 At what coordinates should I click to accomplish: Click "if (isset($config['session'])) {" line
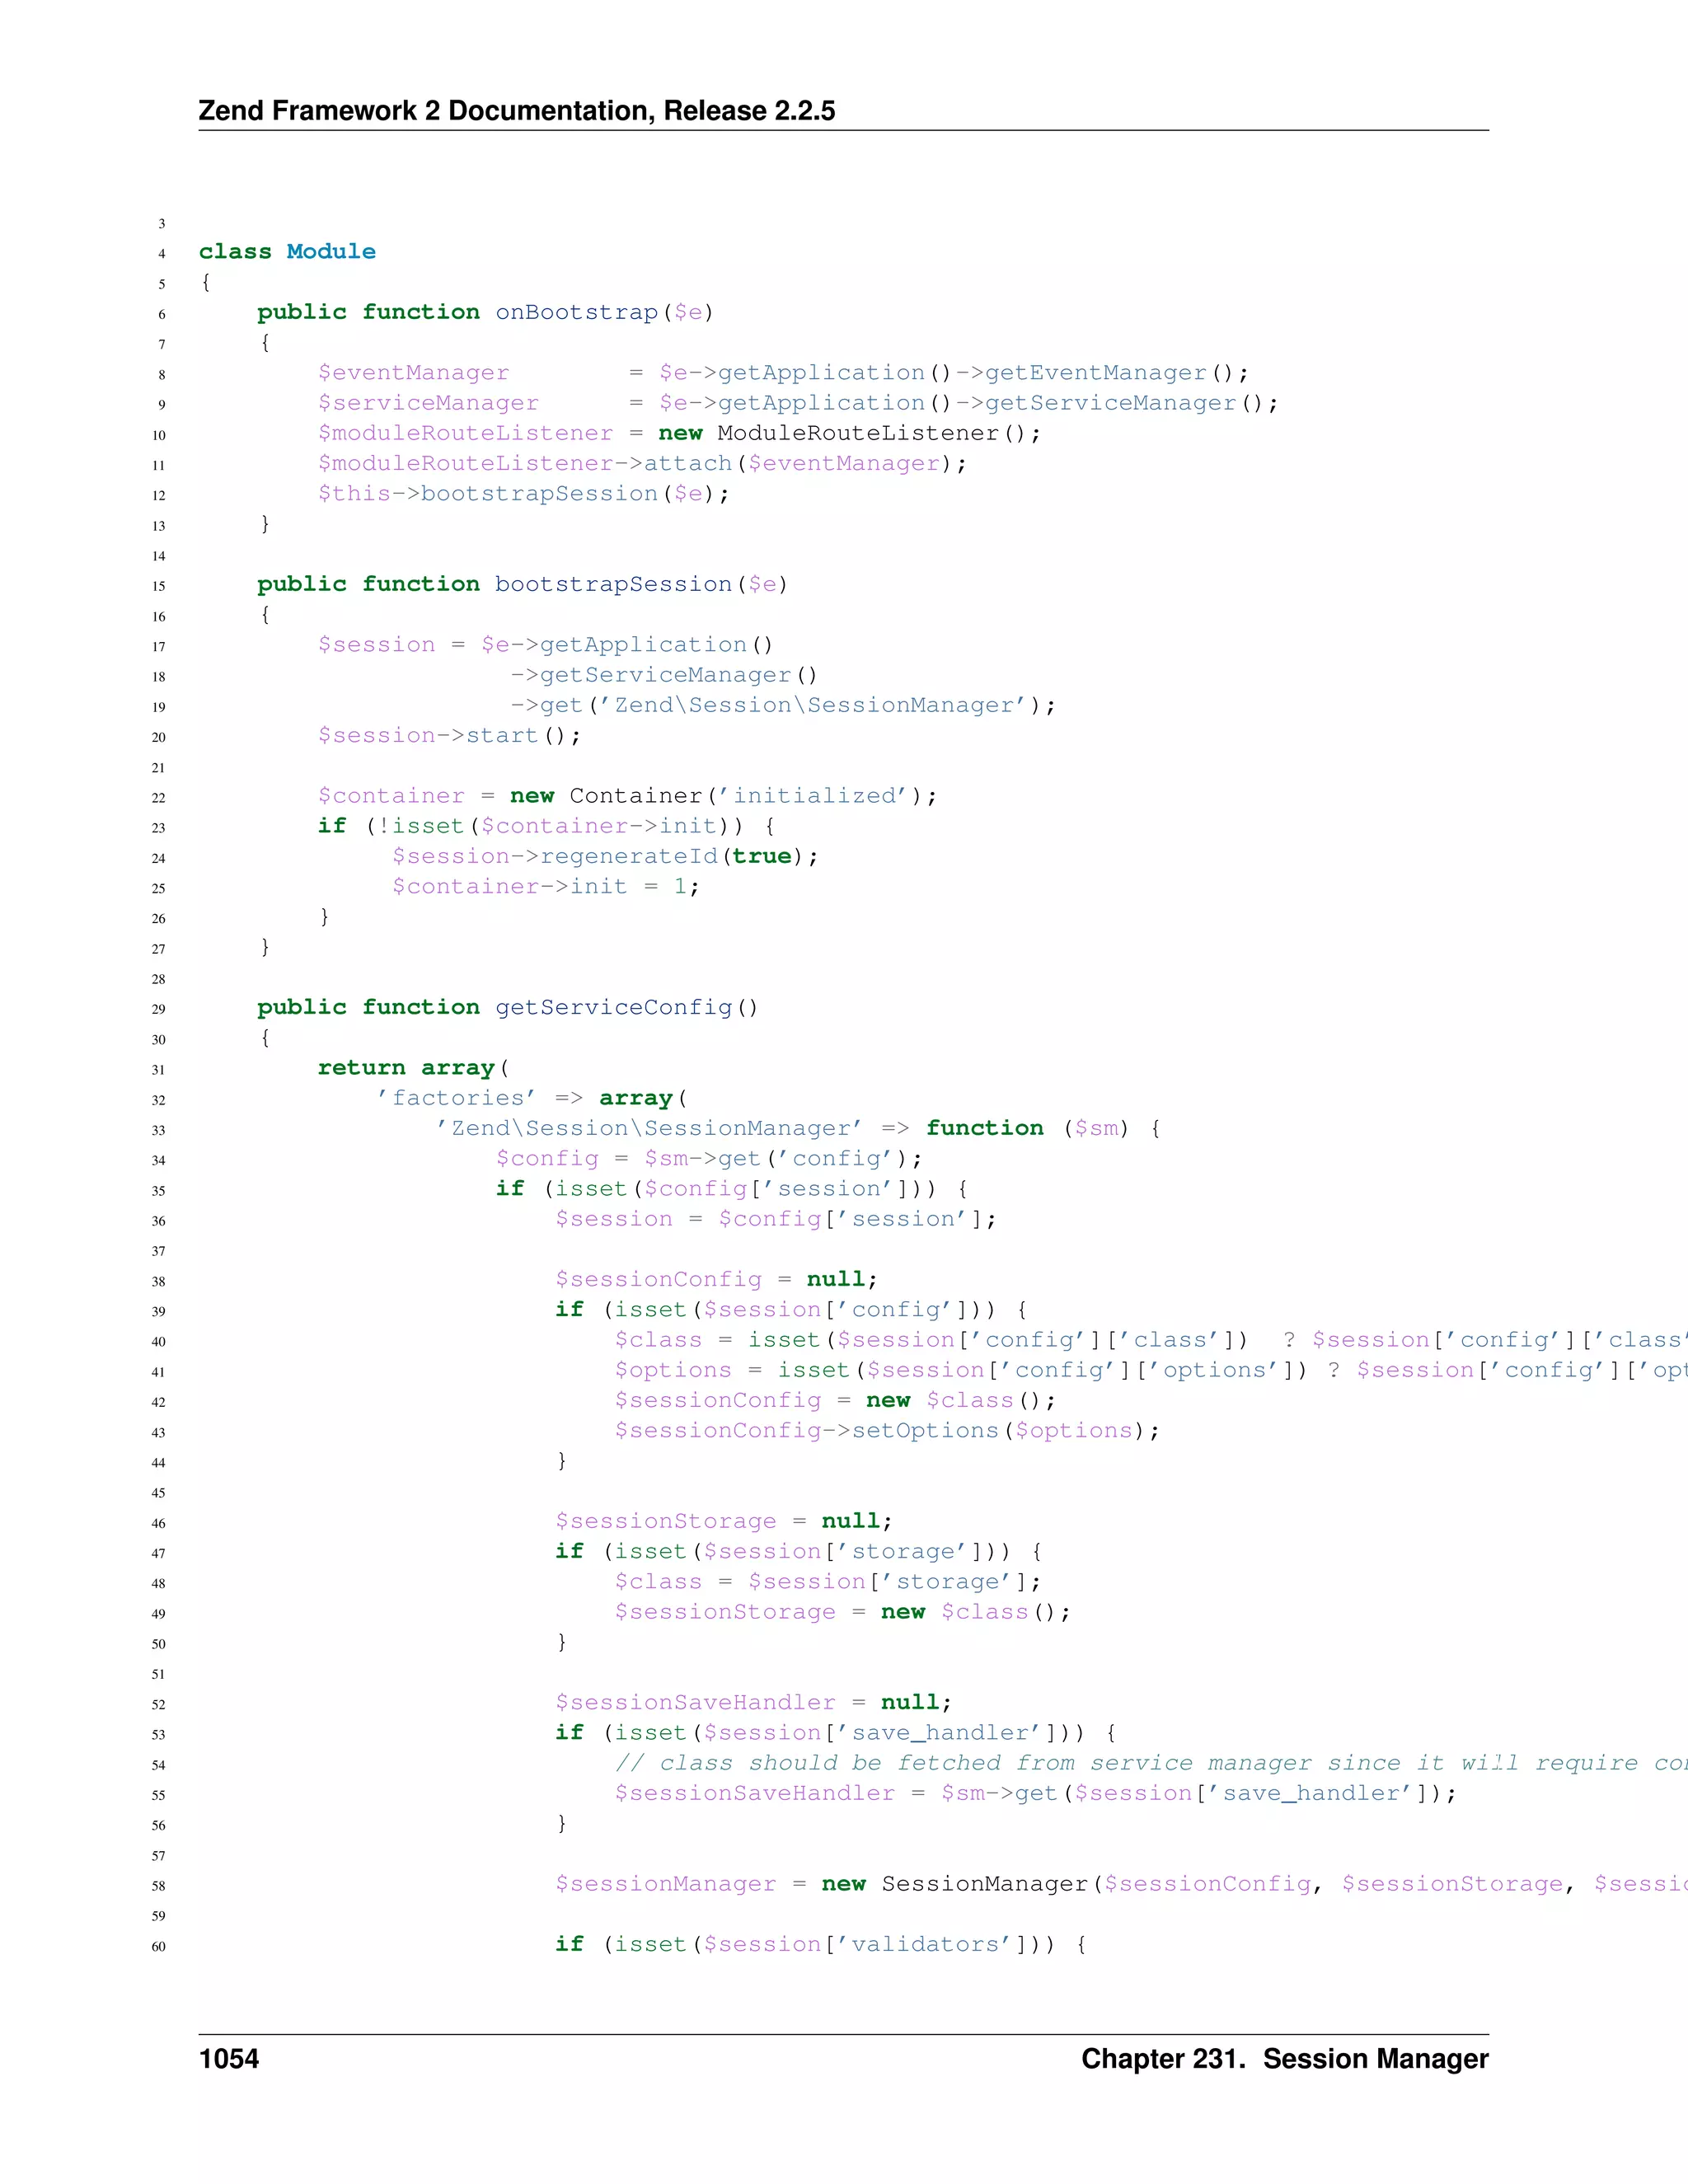(x=732, y=1189)
